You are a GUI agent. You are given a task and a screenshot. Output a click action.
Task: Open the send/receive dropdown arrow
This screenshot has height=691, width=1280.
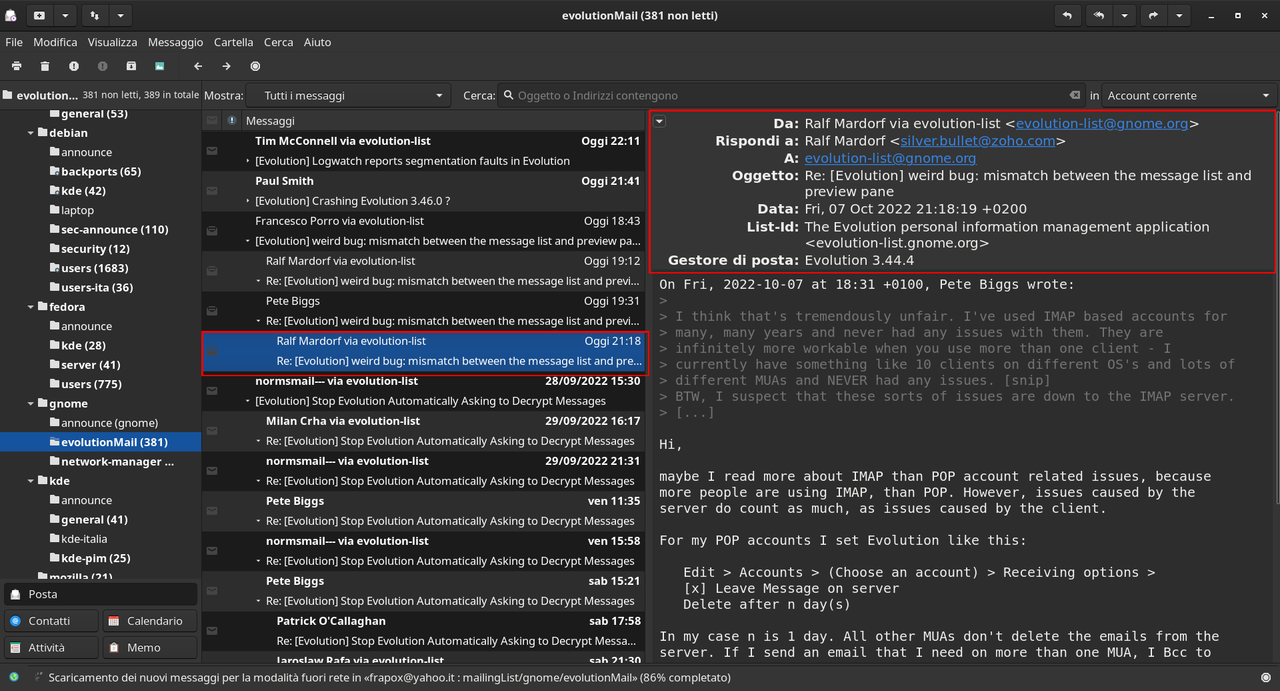(120, 16)
